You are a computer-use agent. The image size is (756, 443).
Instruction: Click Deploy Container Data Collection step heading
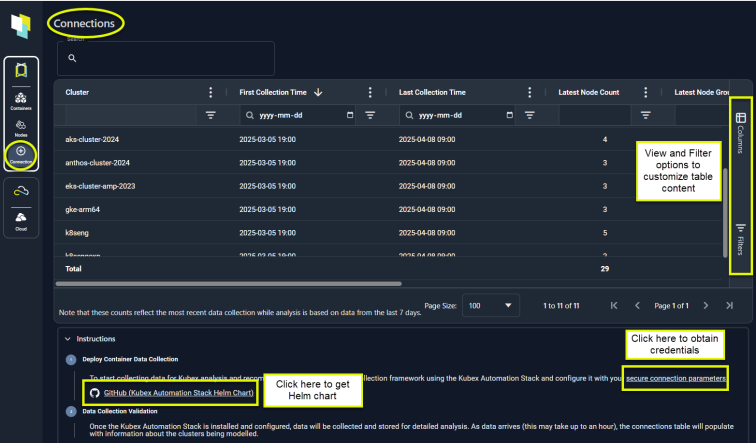pyautogui.click(x=130, y=359)
